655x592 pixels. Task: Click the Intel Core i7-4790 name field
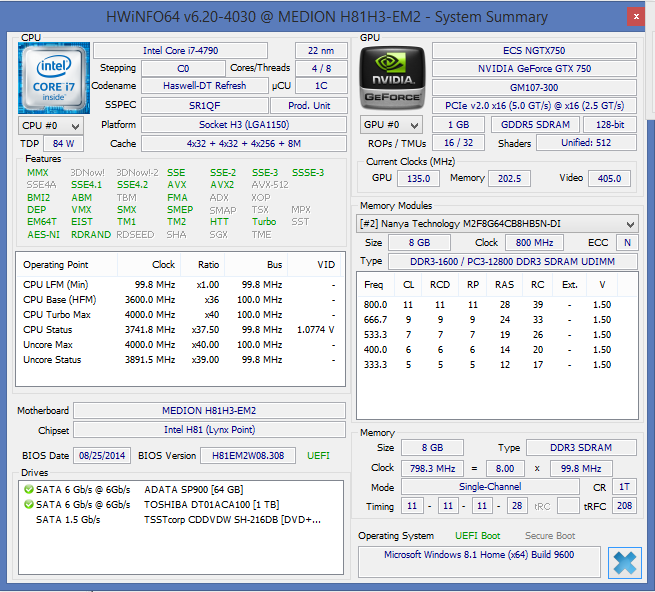click(180, 51)
